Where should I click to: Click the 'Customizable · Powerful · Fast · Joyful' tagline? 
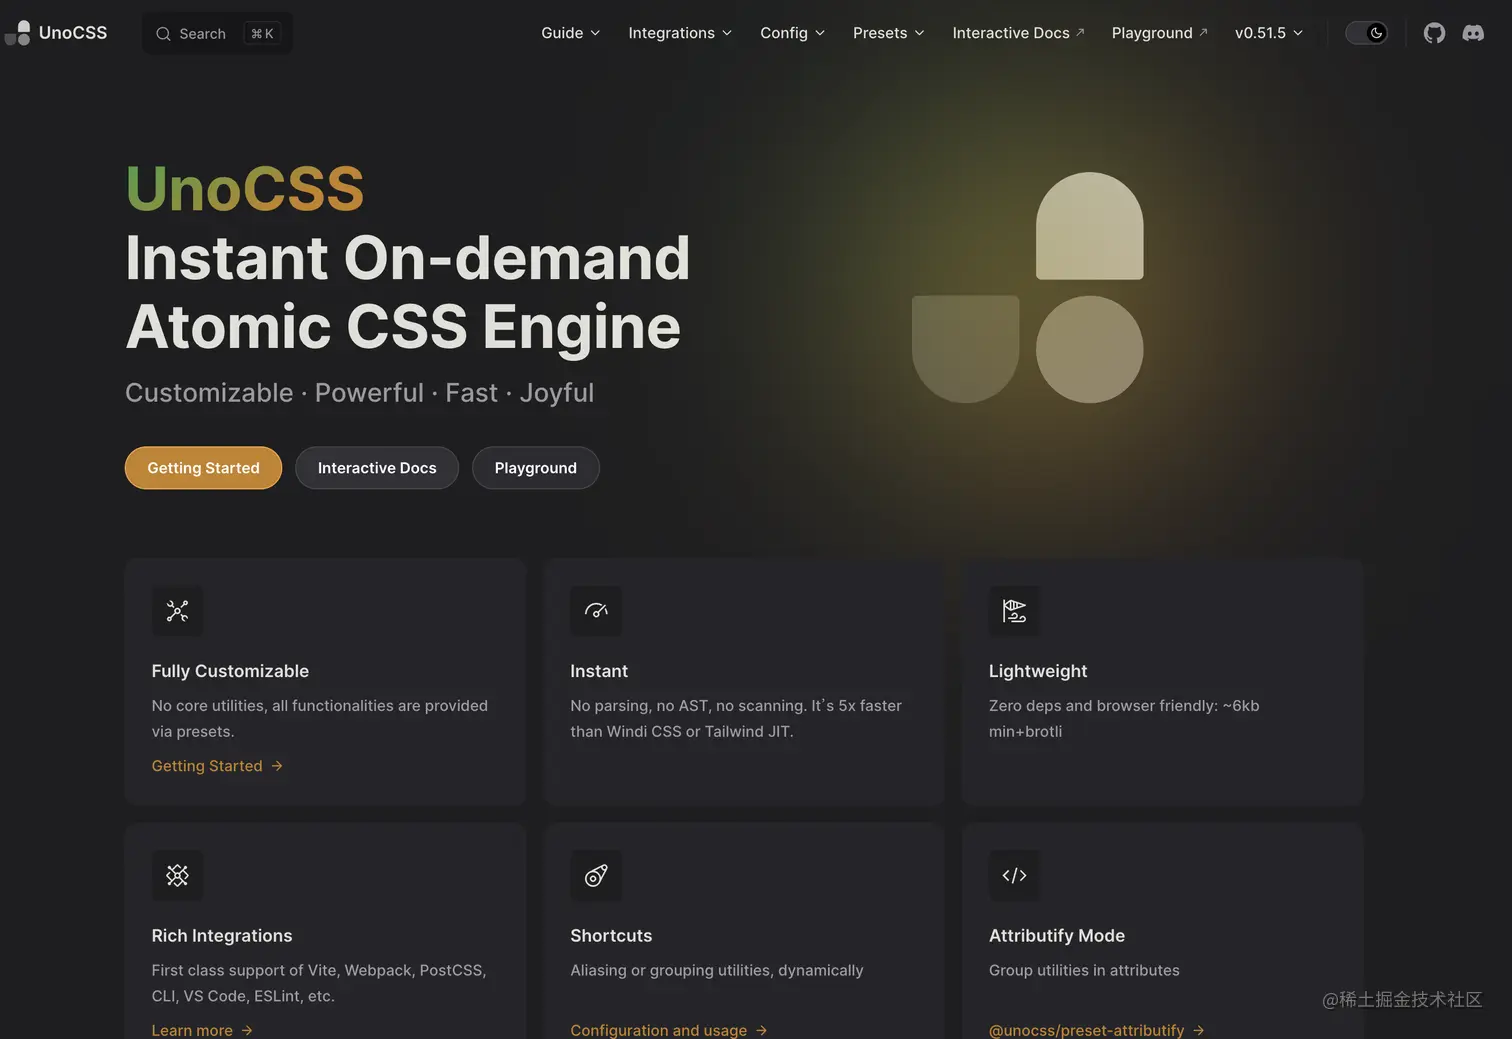pyautogui.click(x=360, y=393)
